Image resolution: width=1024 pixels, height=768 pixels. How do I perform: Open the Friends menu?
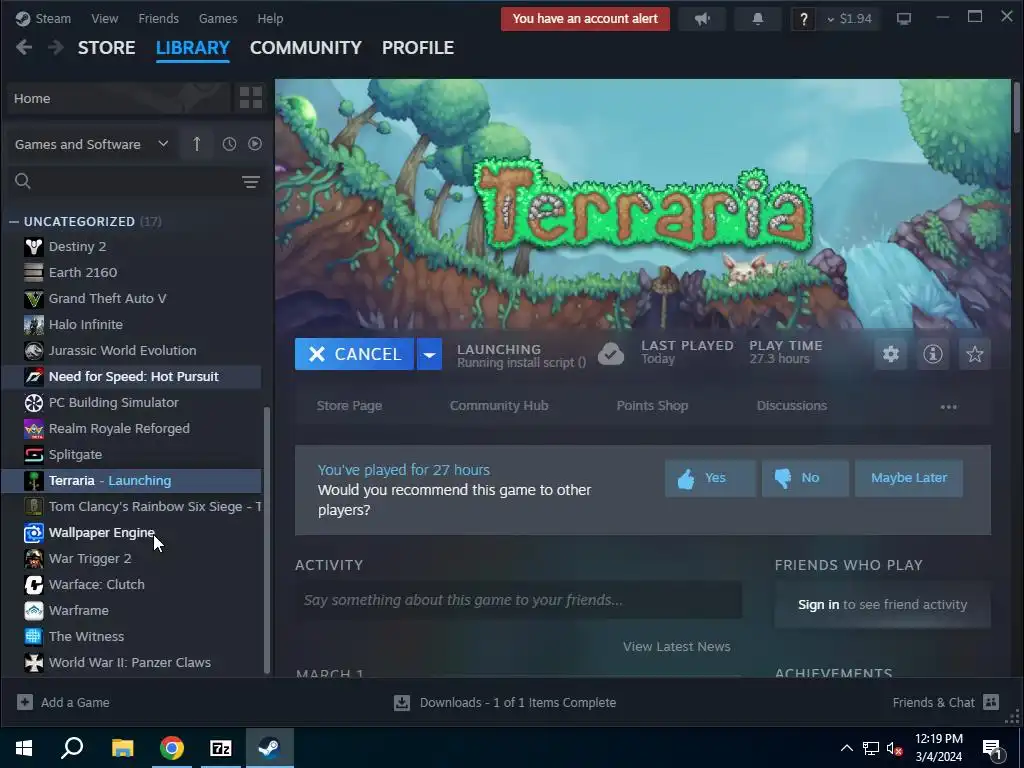(x=158, y=19)
